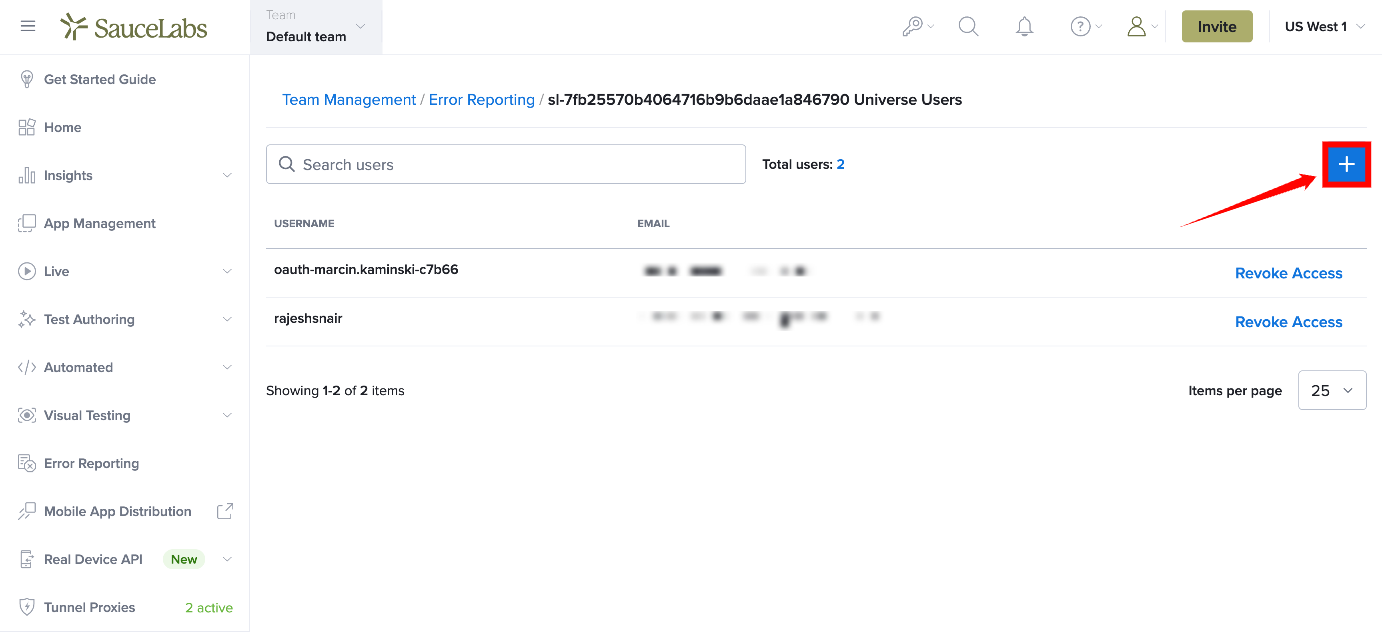This screenshot has width=1382, height=632.
Task: Open Mobile App Distribution in sidebar
Action: 118,512
